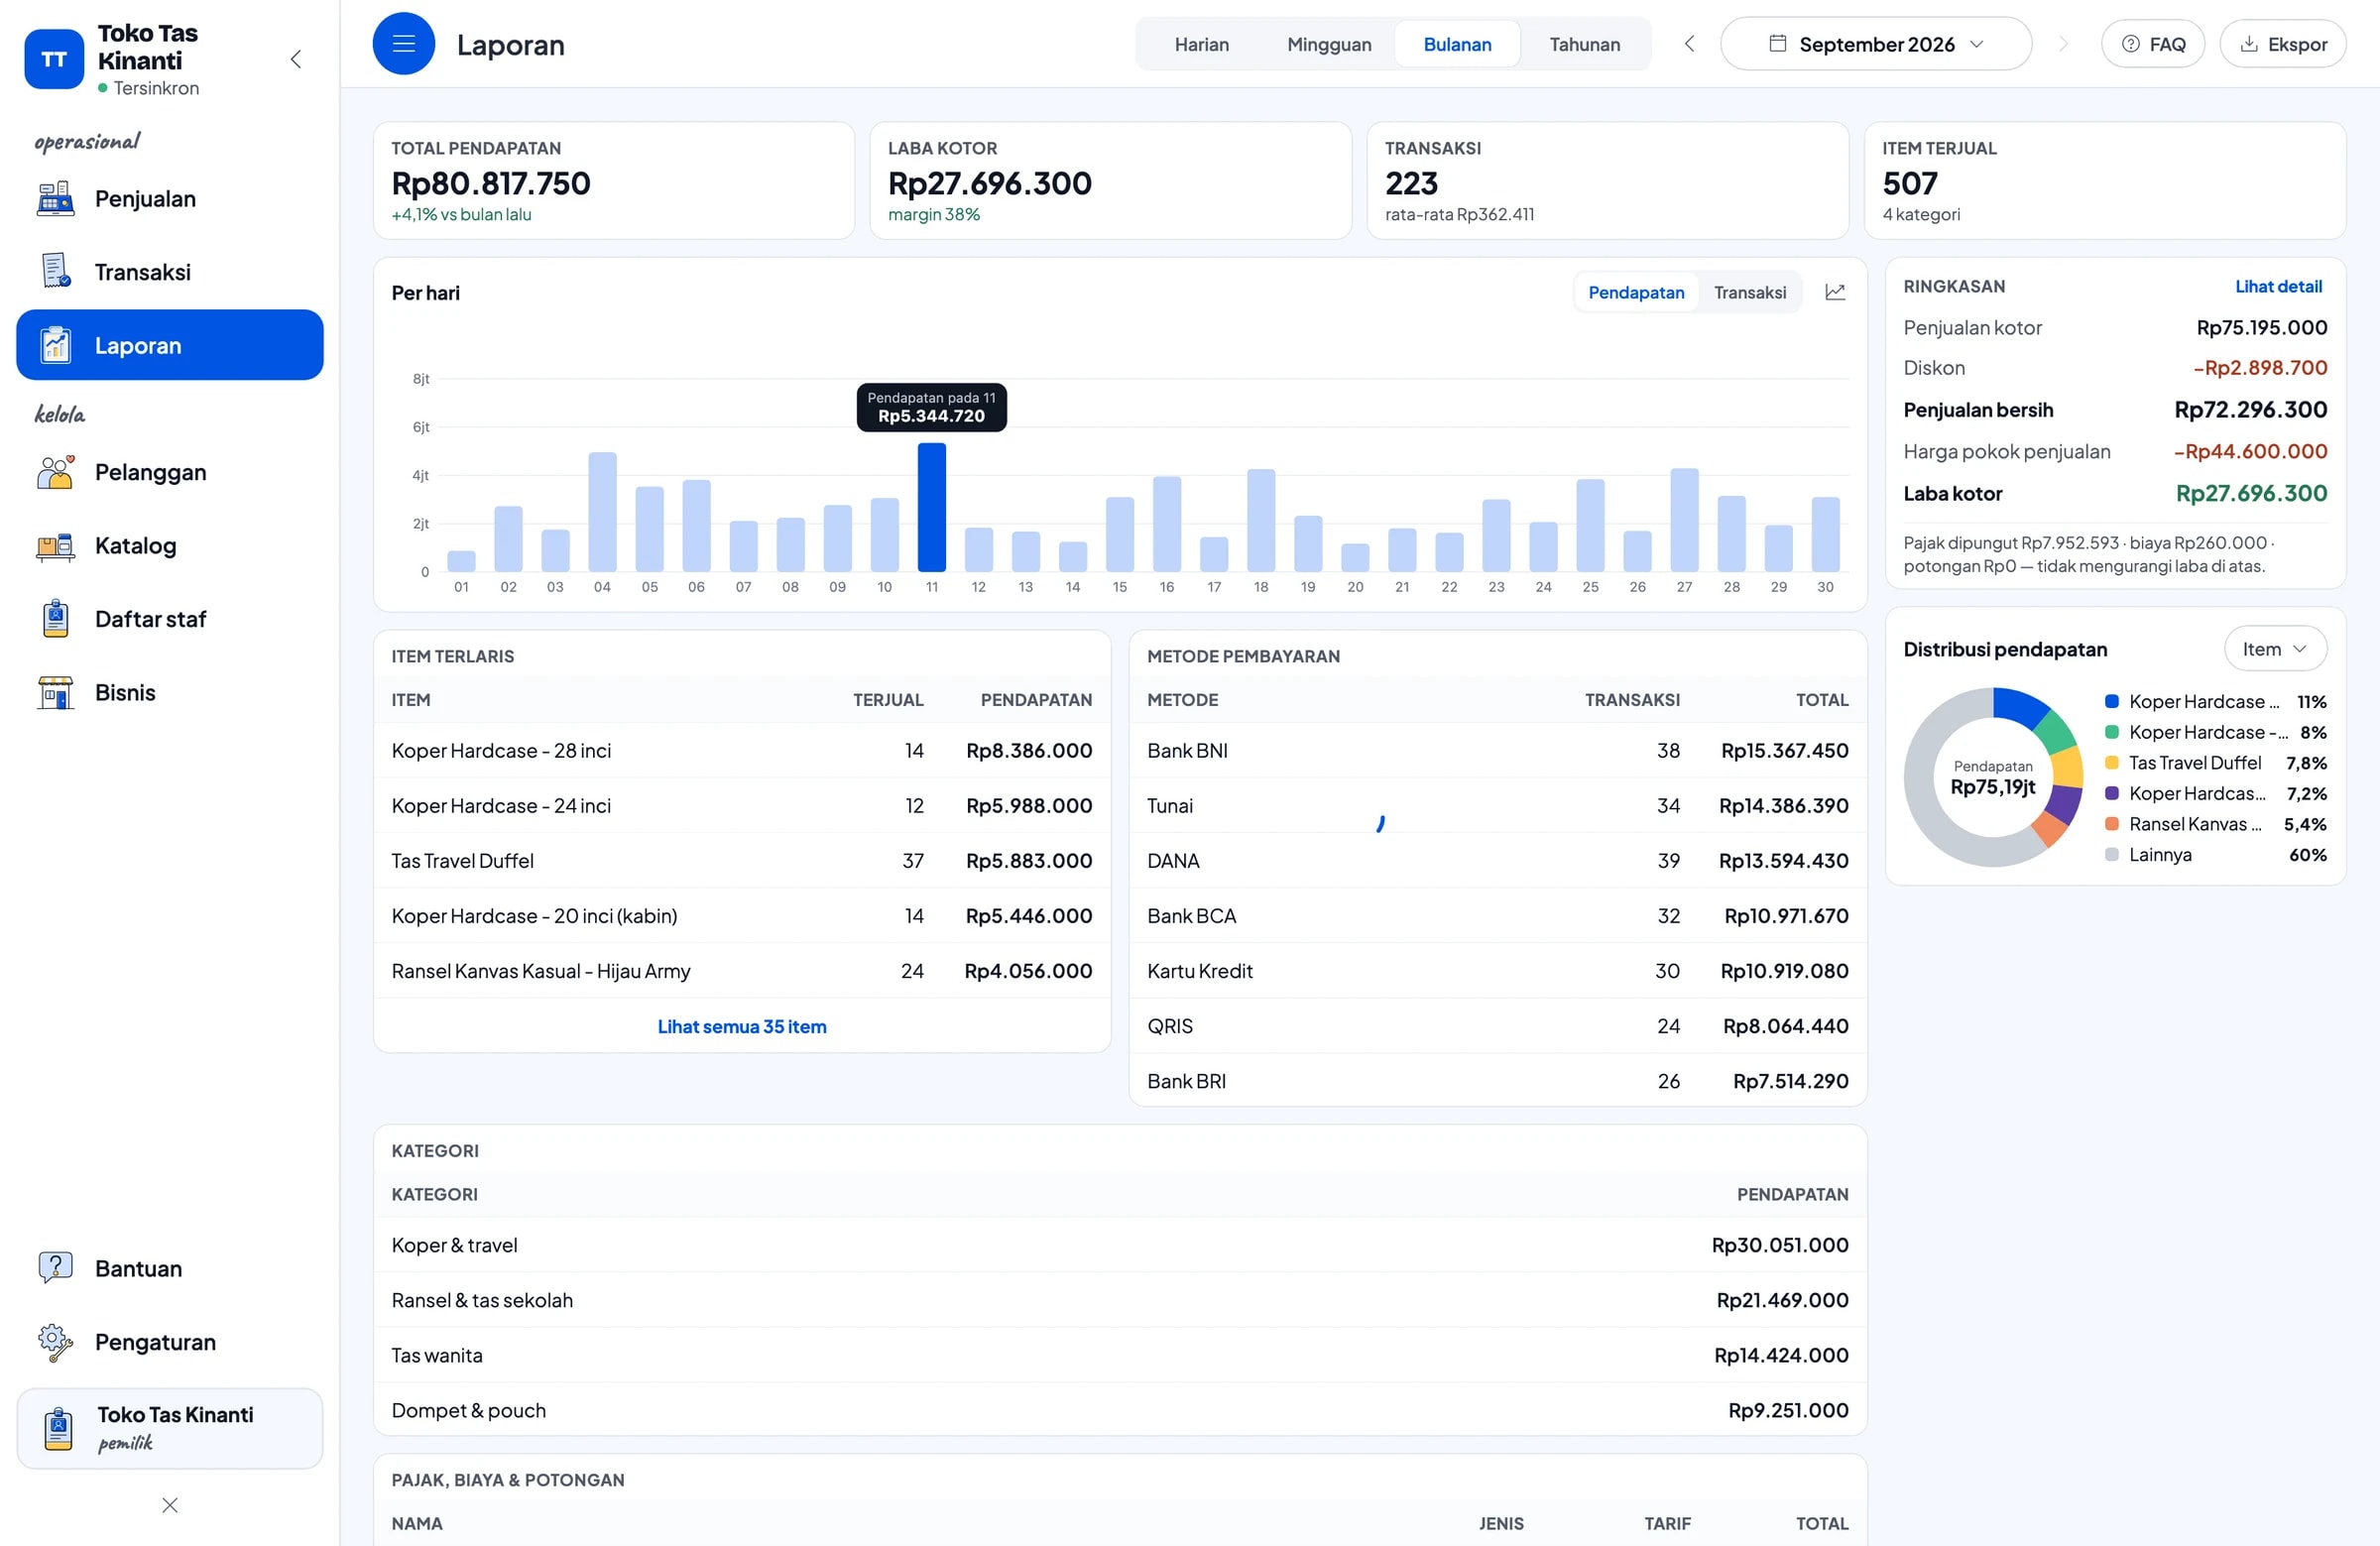The image size is (2380, 1546).
Task: Click the X icon below the sidebar
Action: (x=170, y=1505)
